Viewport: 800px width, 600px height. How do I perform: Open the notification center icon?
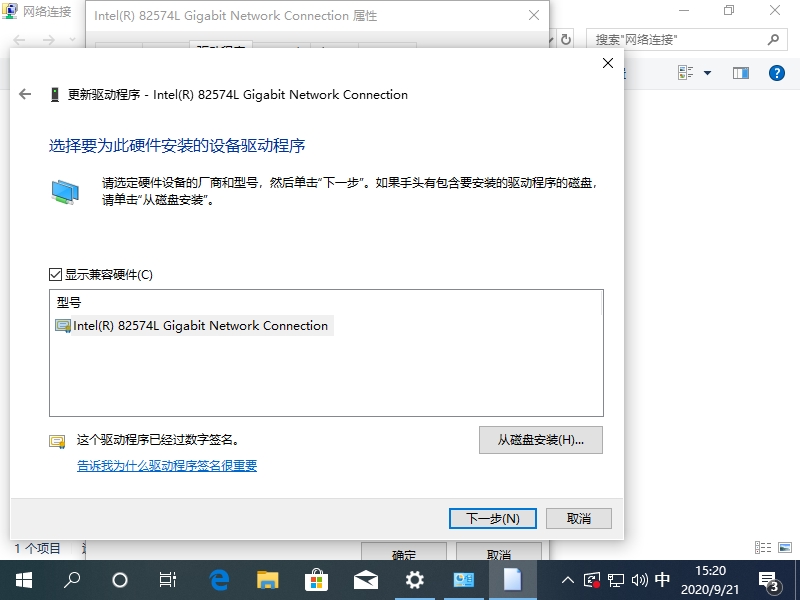coord(768,581)
